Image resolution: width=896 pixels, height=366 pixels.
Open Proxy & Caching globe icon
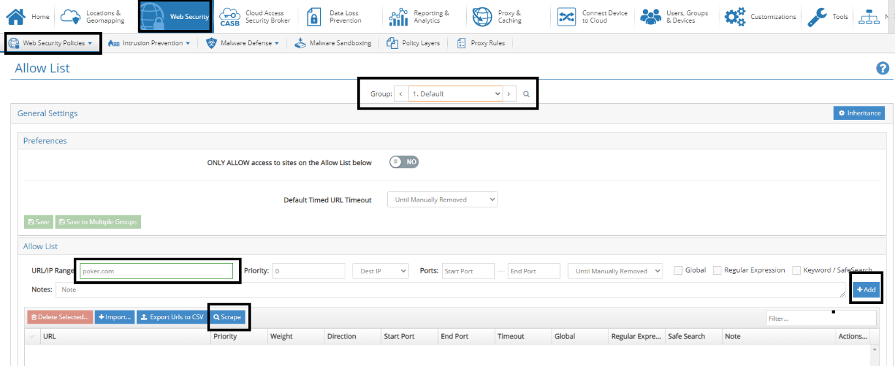point(483,17)
